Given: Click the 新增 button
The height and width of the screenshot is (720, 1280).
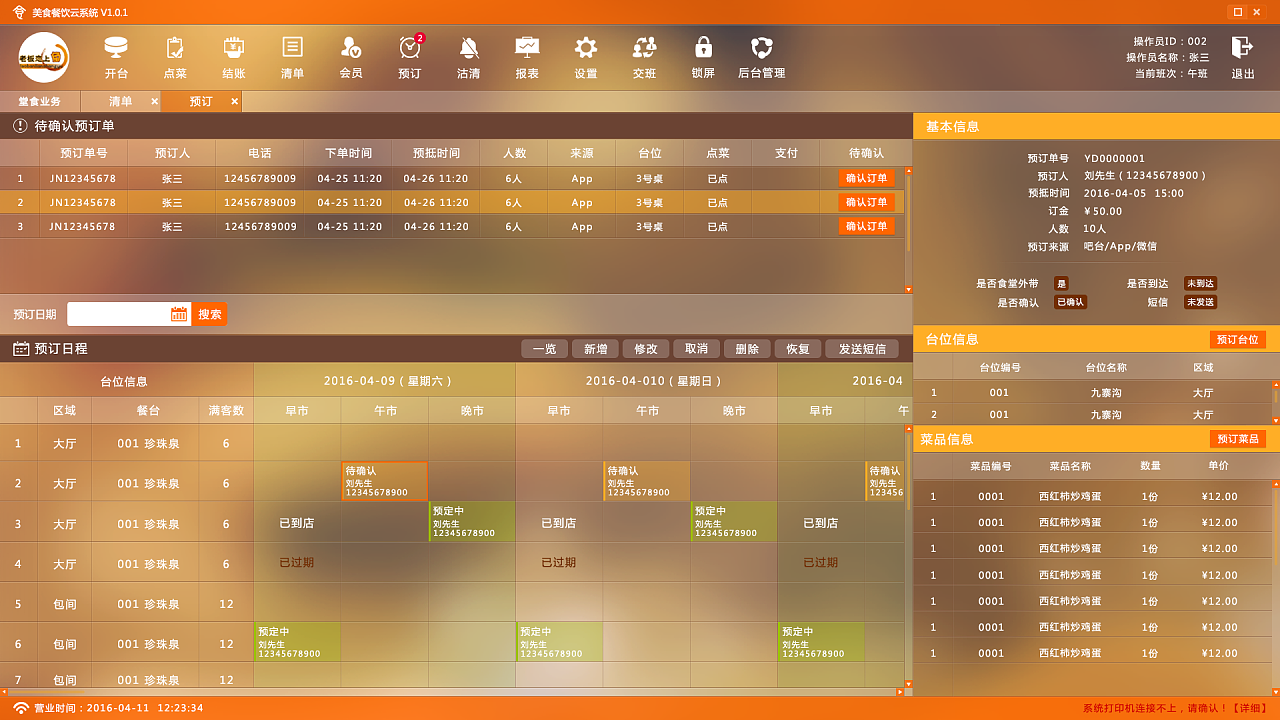Looking at the screenshot, I should coord(595,349).
